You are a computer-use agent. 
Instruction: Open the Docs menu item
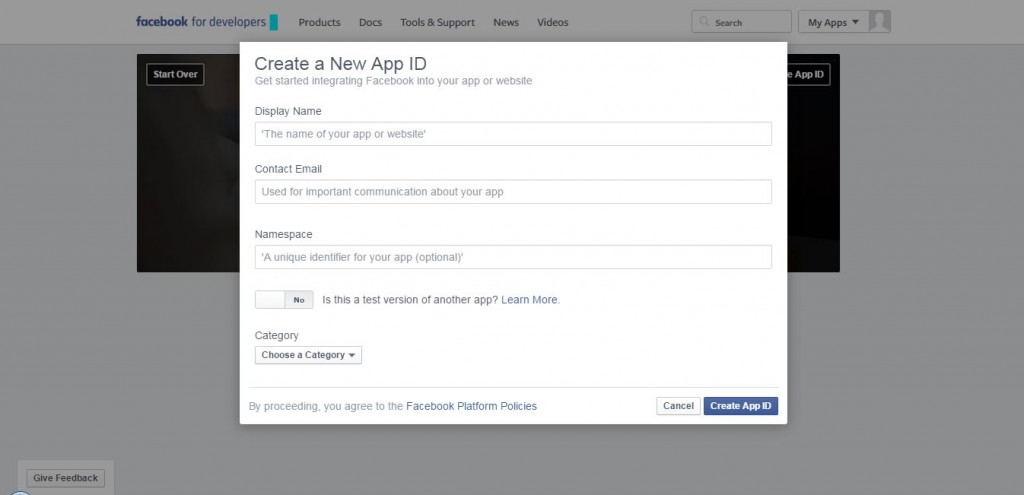pos(370,22)
